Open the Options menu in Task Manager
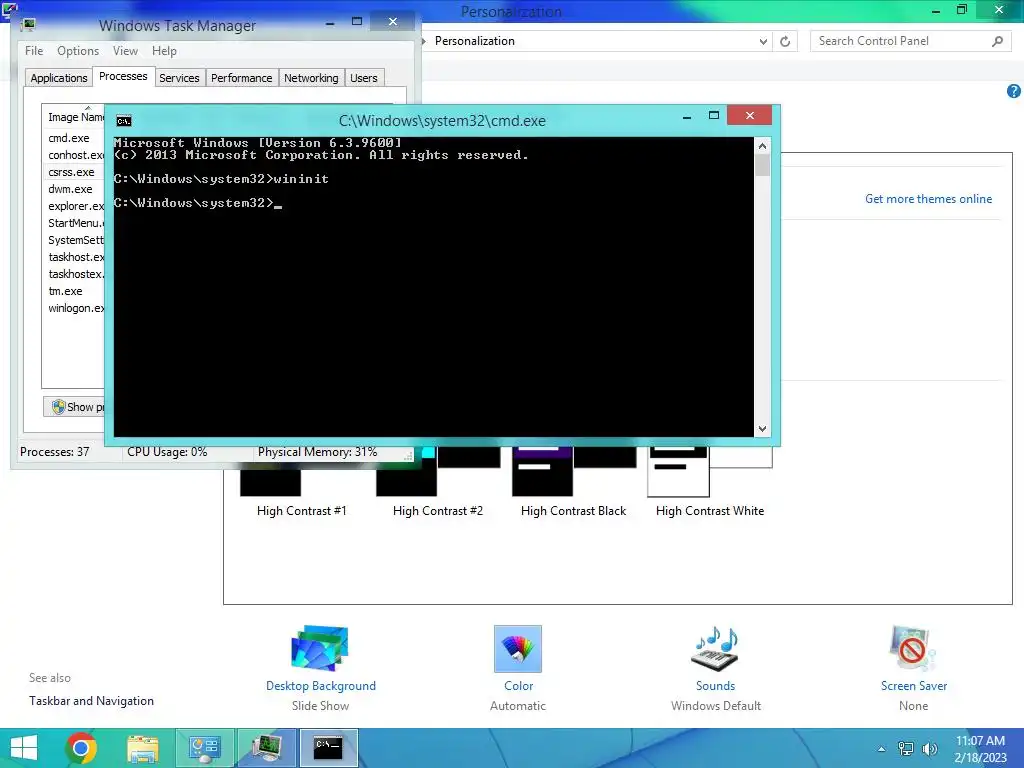The image size is (1024, 768). (78, 51)
